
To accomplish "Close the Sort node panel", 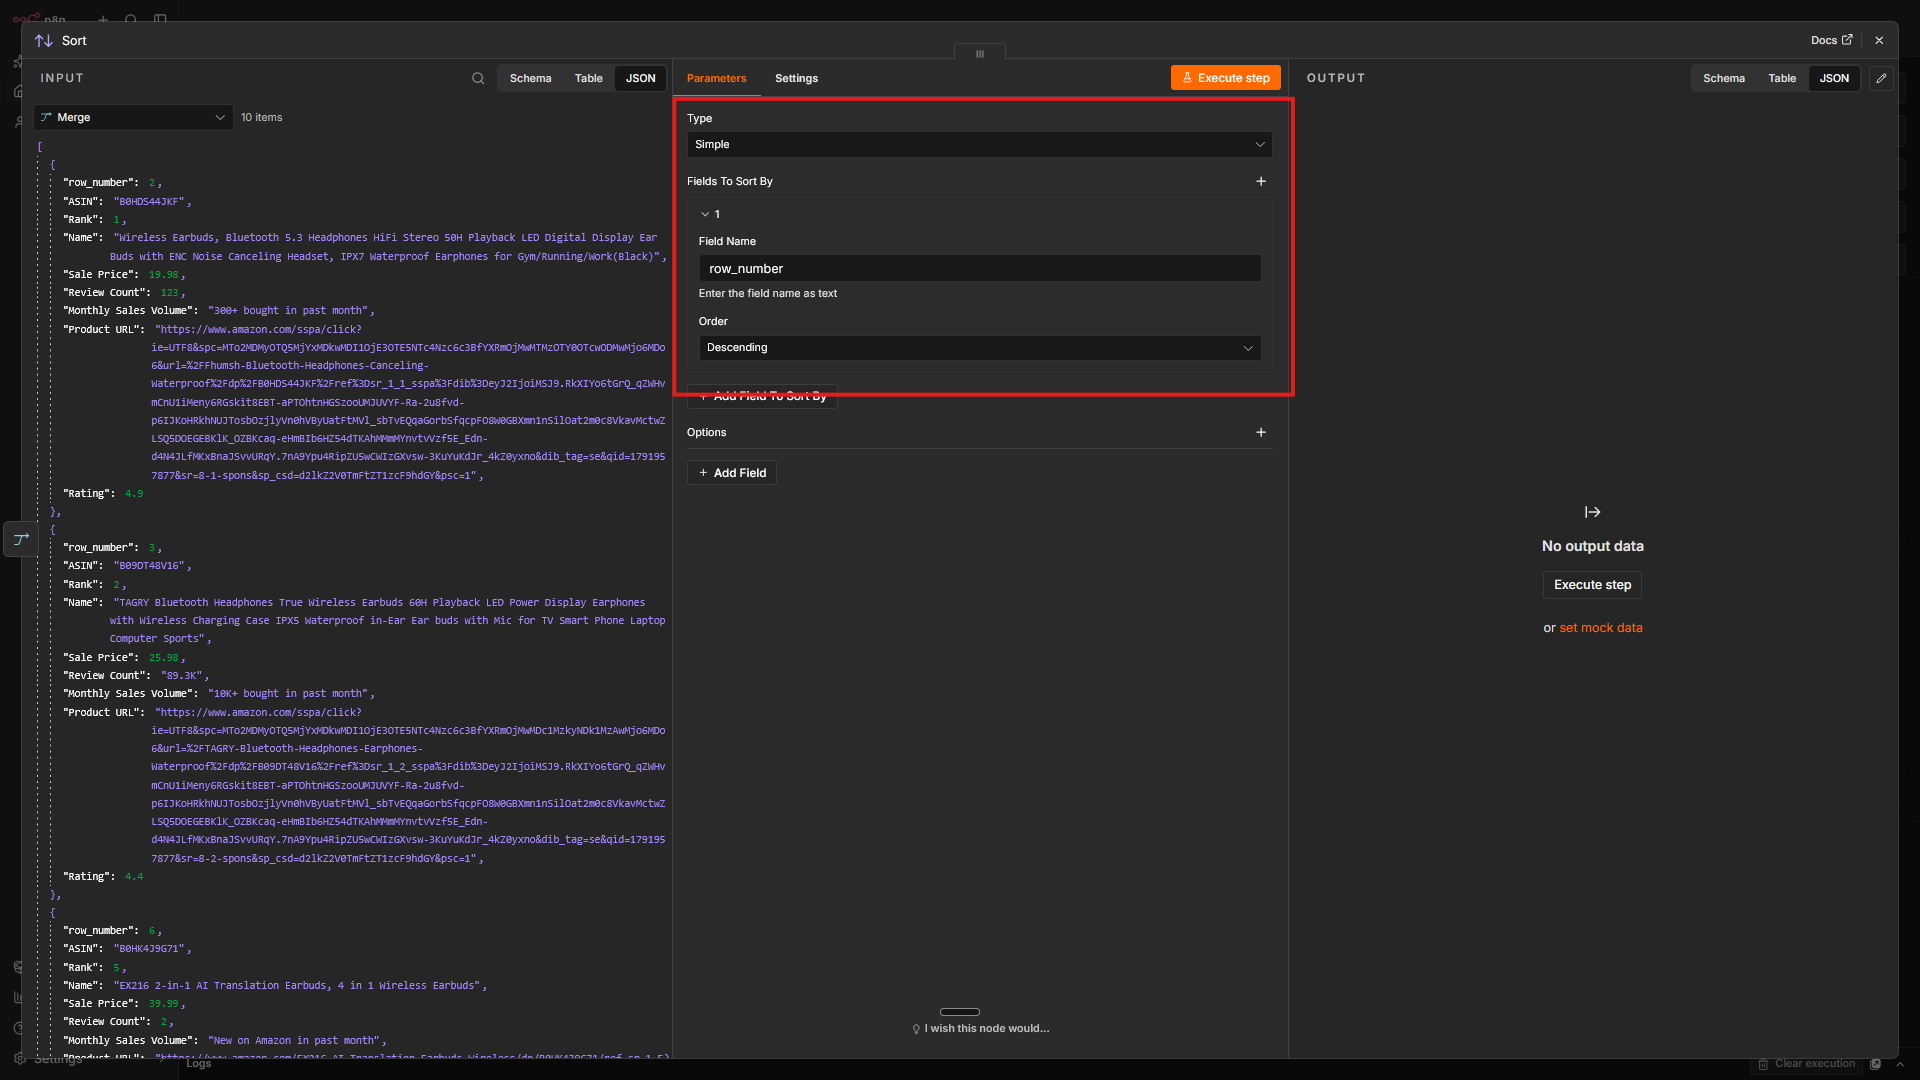I will click(x=1879, y=40).
